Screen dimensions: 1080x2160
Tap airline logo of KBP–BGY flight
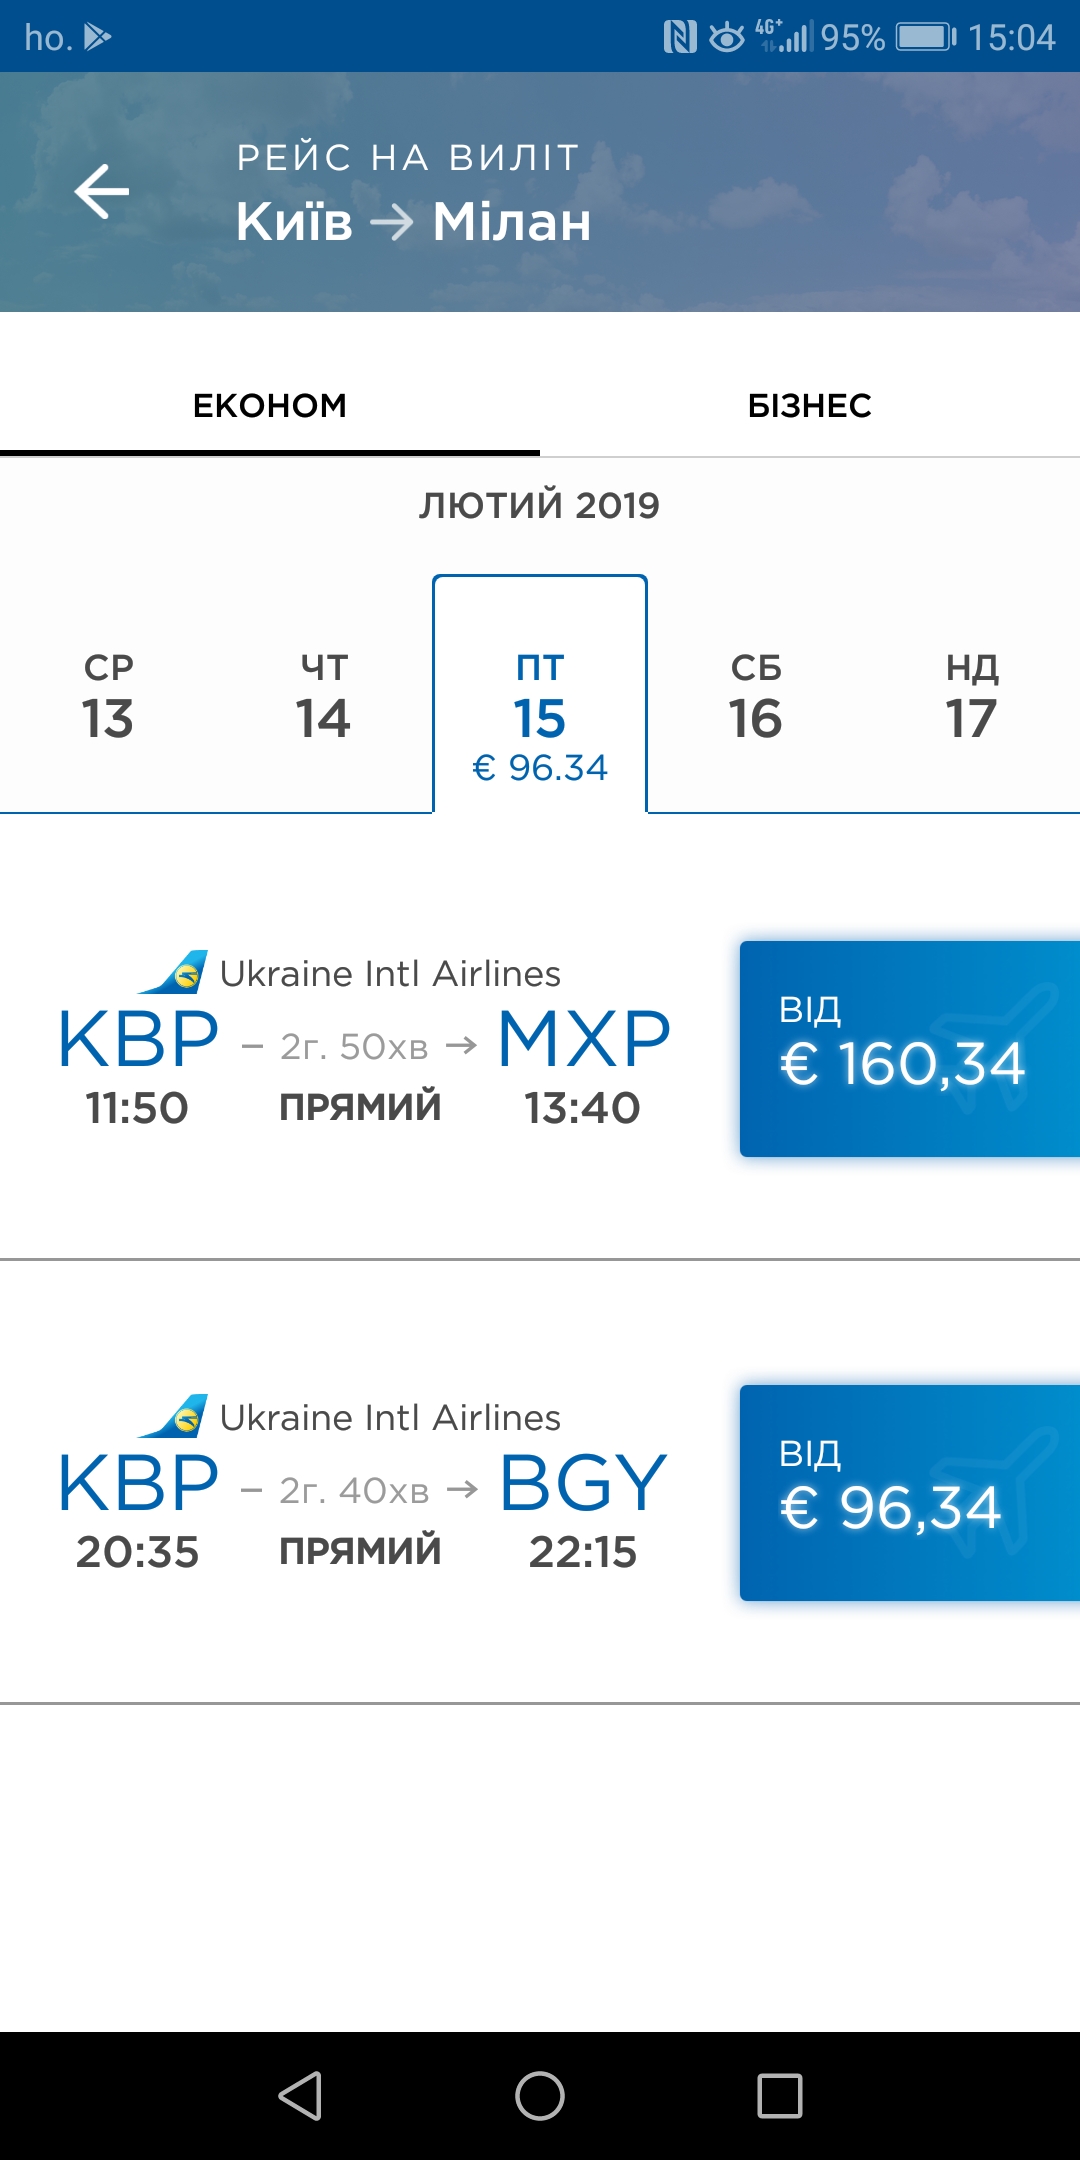pos(174,1416)
